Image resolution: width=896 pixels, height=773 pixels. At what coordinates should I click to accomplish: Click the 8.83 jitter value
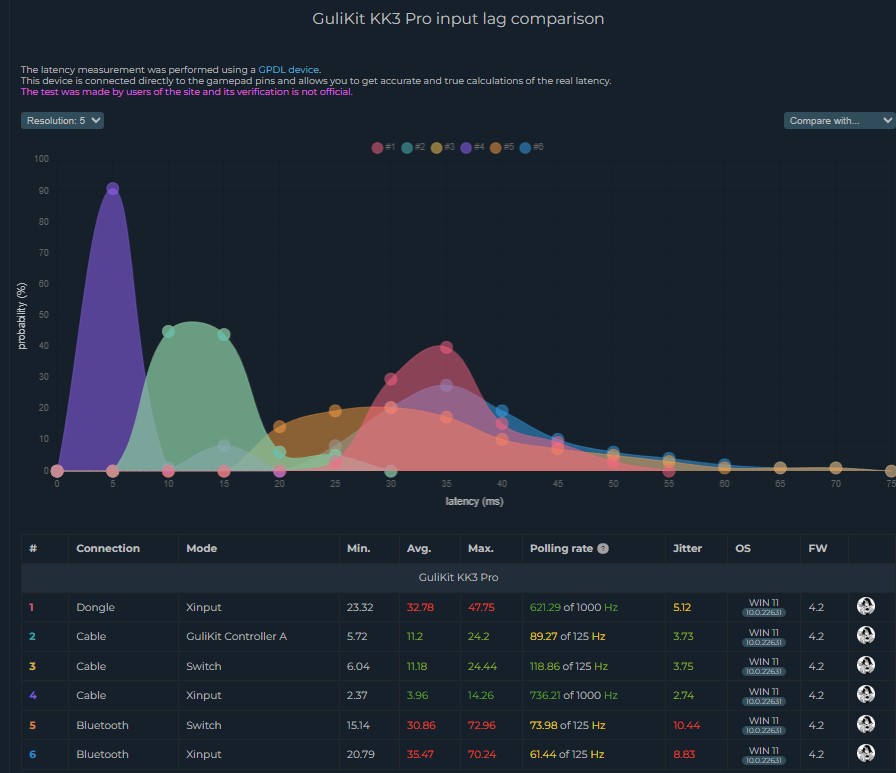pos(684,754)
